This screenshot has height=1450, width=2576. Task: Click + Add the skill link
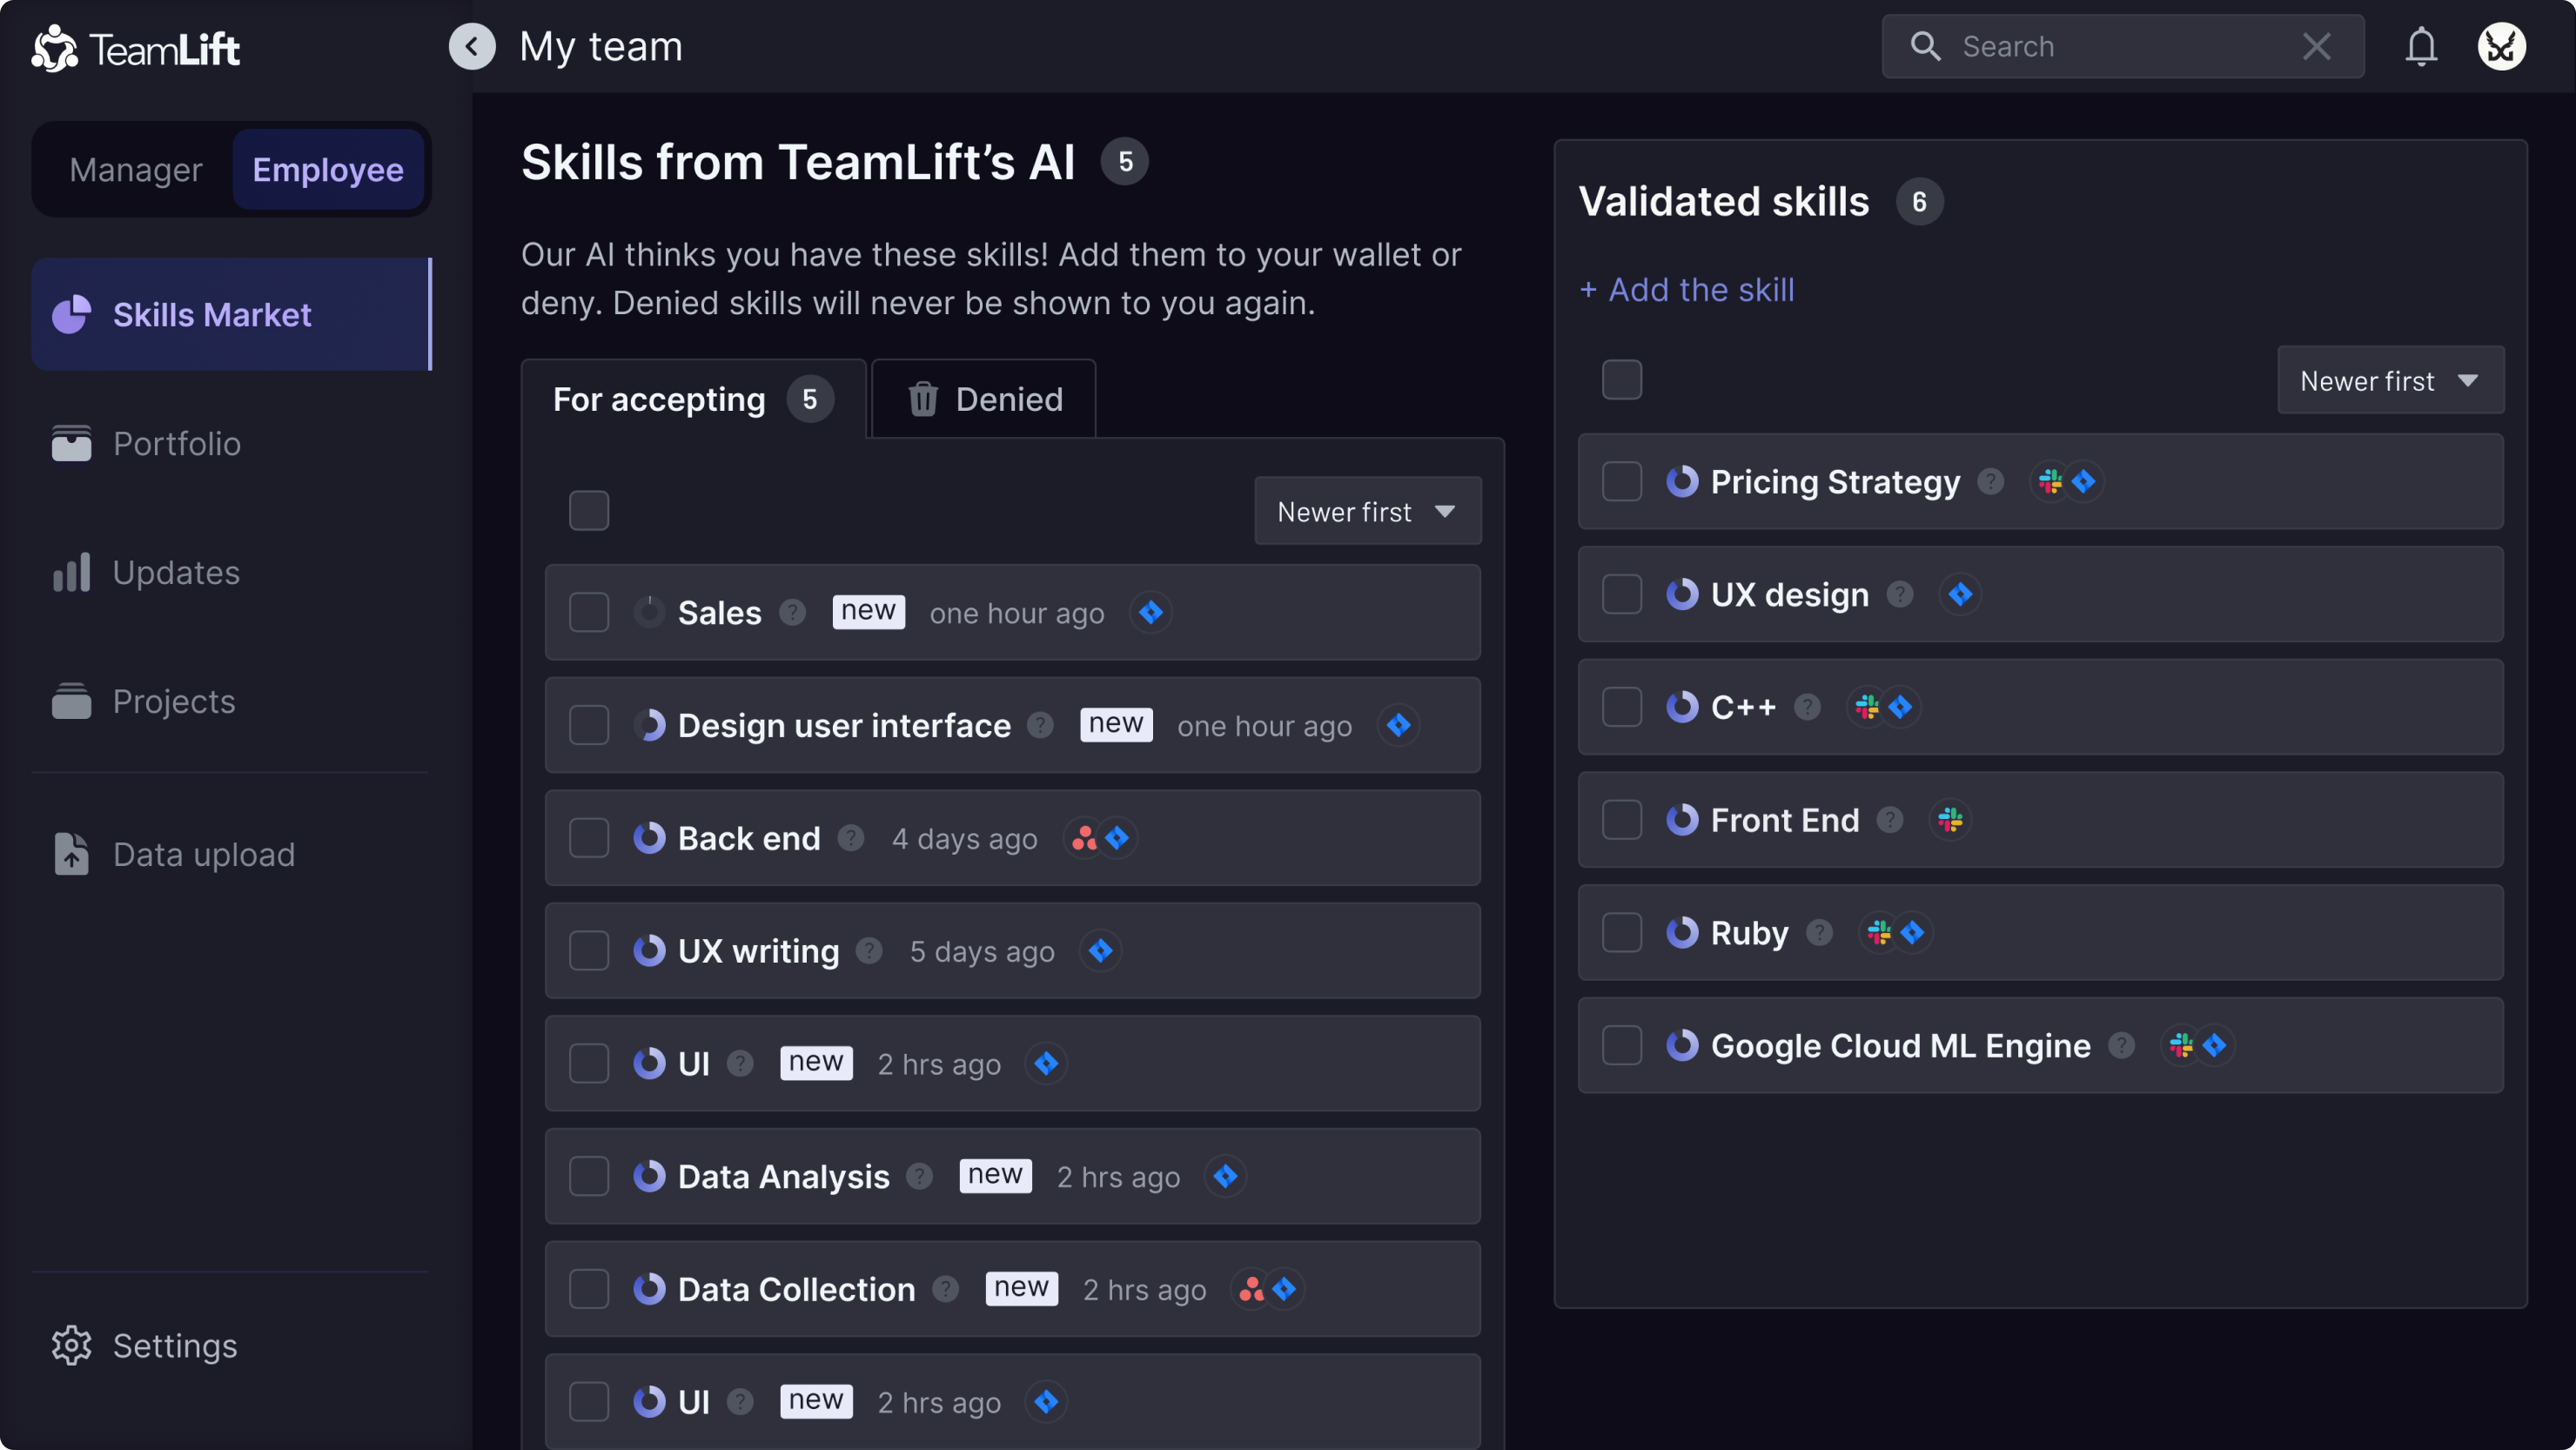(x=1686, y=289)
